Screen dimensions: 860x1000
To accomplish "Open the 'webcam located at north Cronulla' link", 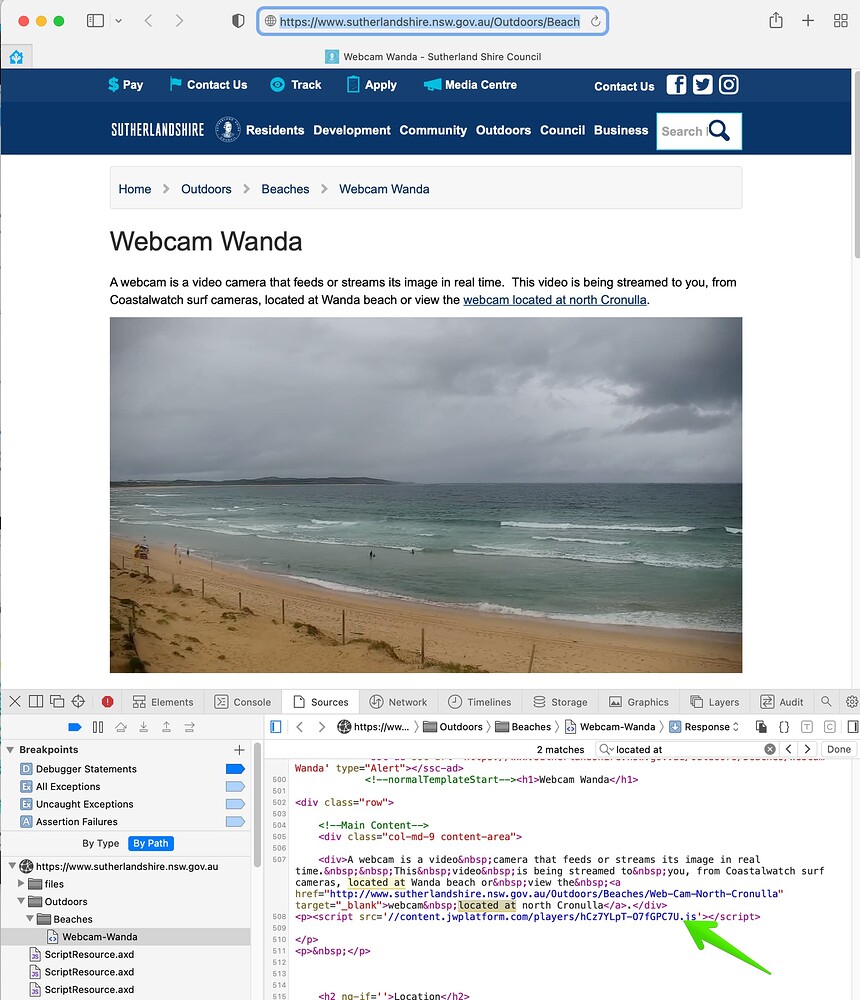I will [554, 300].
